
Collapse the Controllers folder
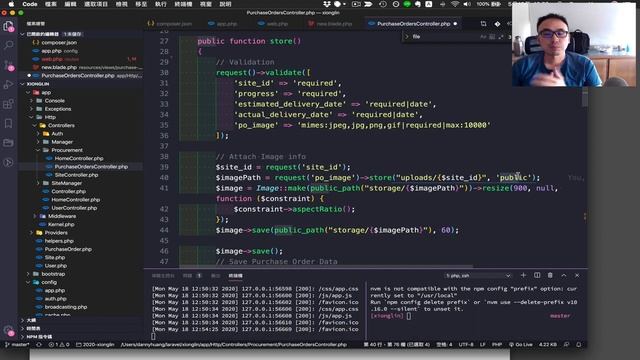point(35,125)
